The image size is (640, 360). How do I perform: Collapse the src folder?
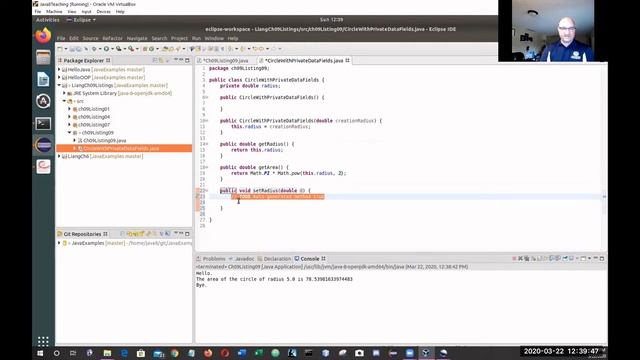pyautogui.click(x=64, y=101)
